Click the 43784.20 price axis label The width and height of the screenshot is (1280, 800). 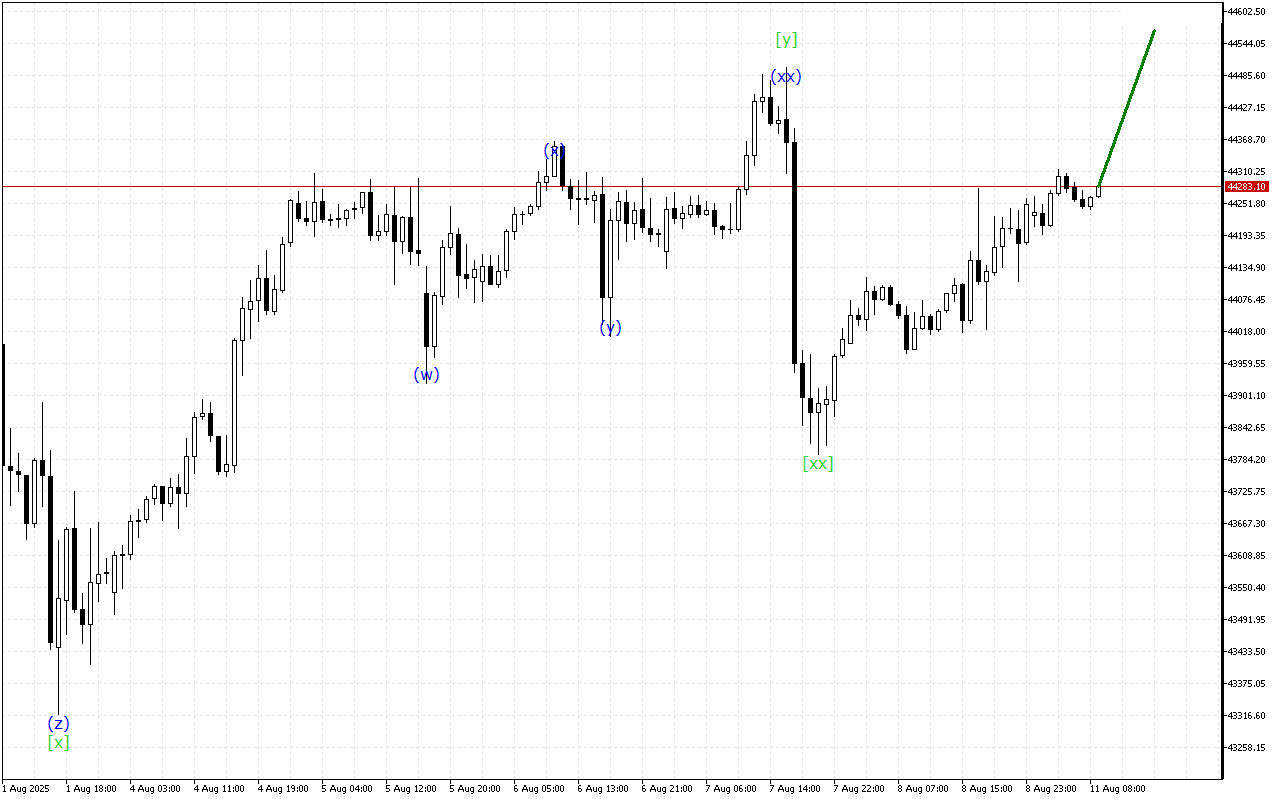click(x=1246, y=460)
